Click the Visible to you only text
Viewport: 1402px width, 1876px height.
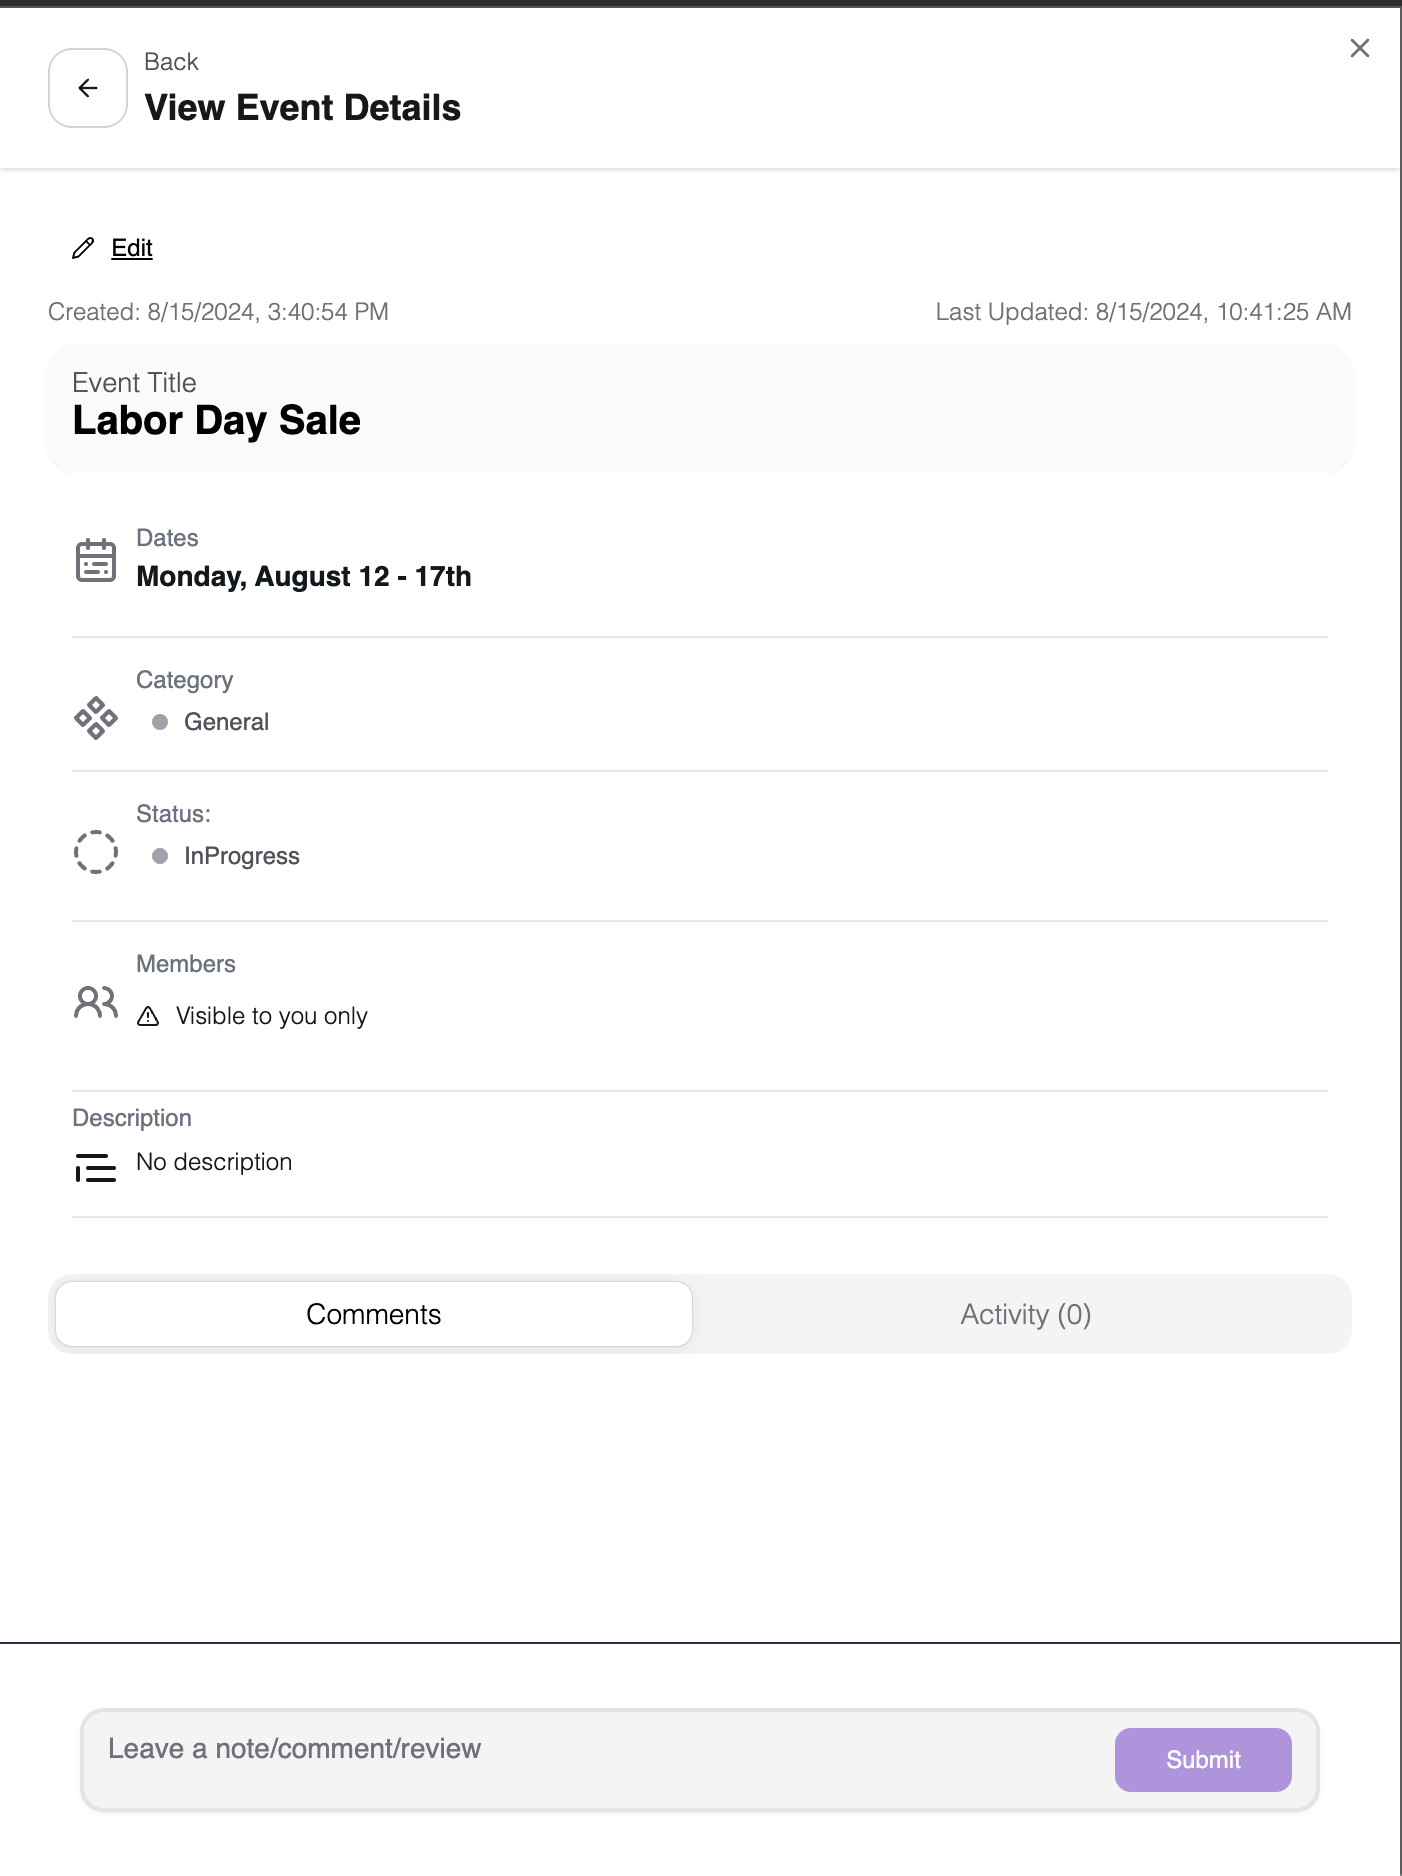point(272,1016)
